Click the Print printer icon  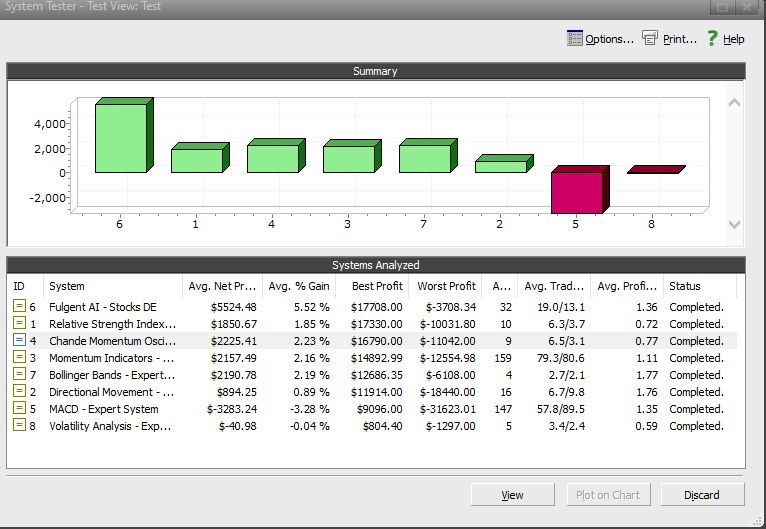[650, 39]
